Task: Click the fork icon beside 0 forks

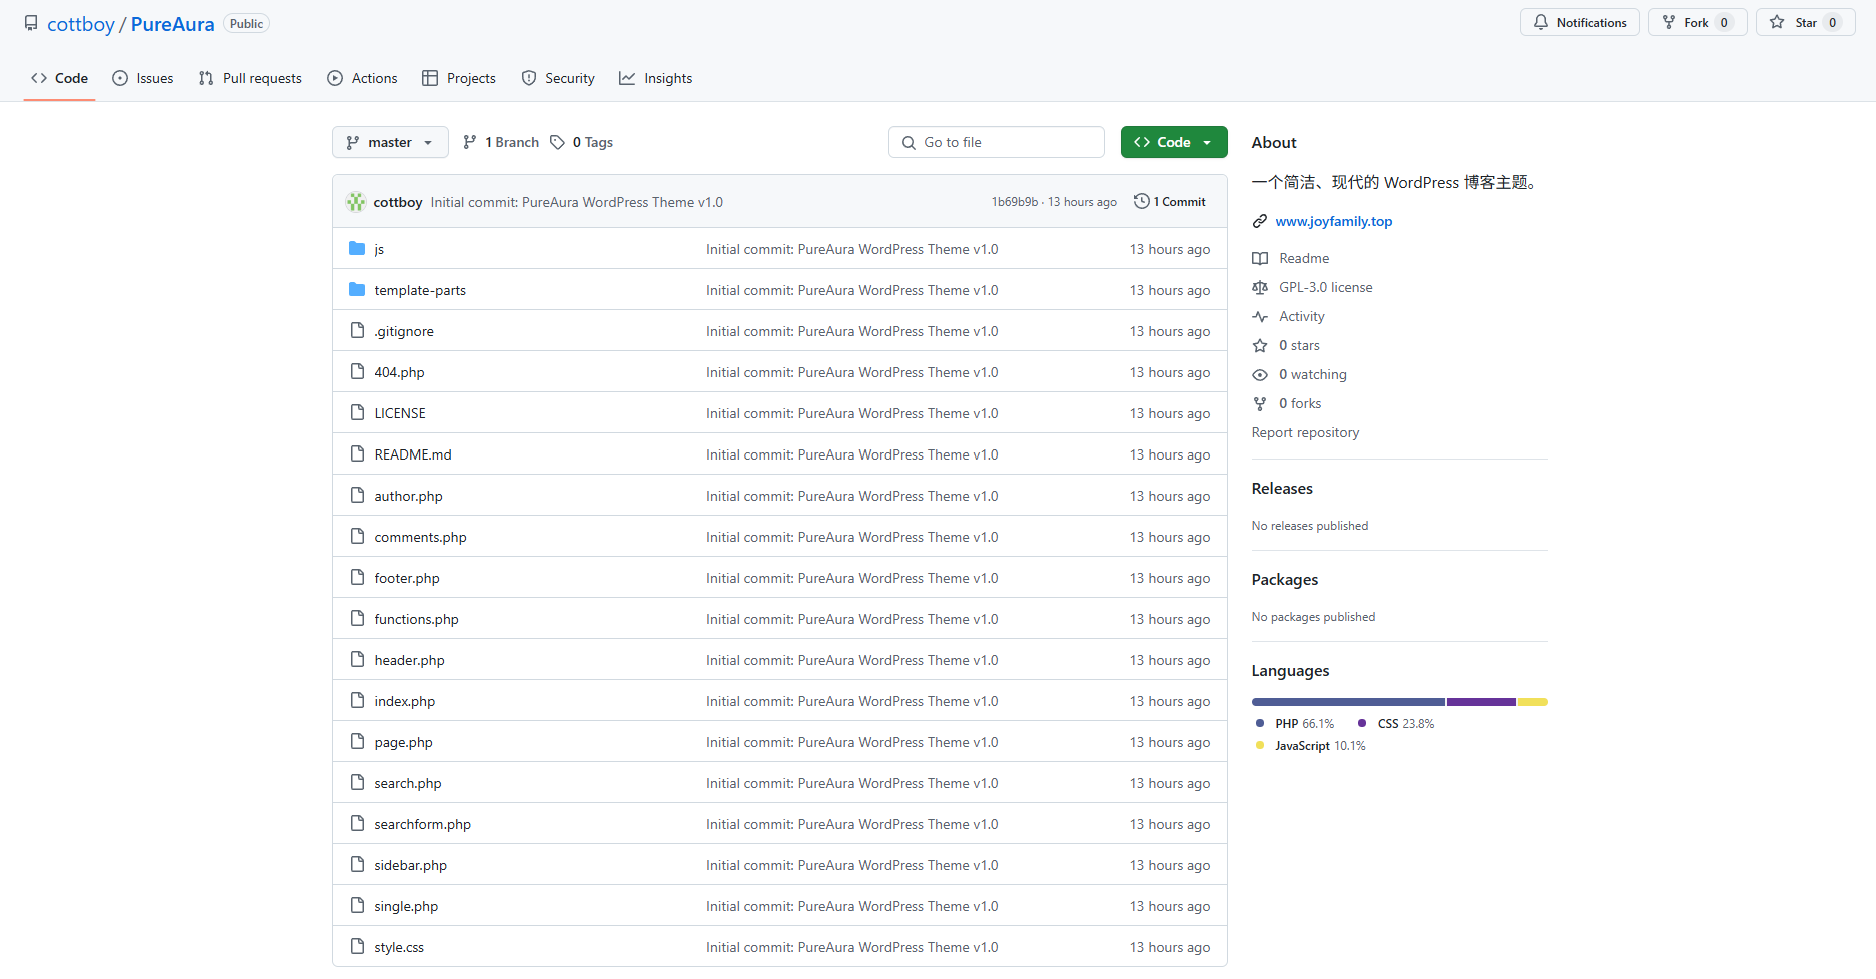Action: (1260, 403)
